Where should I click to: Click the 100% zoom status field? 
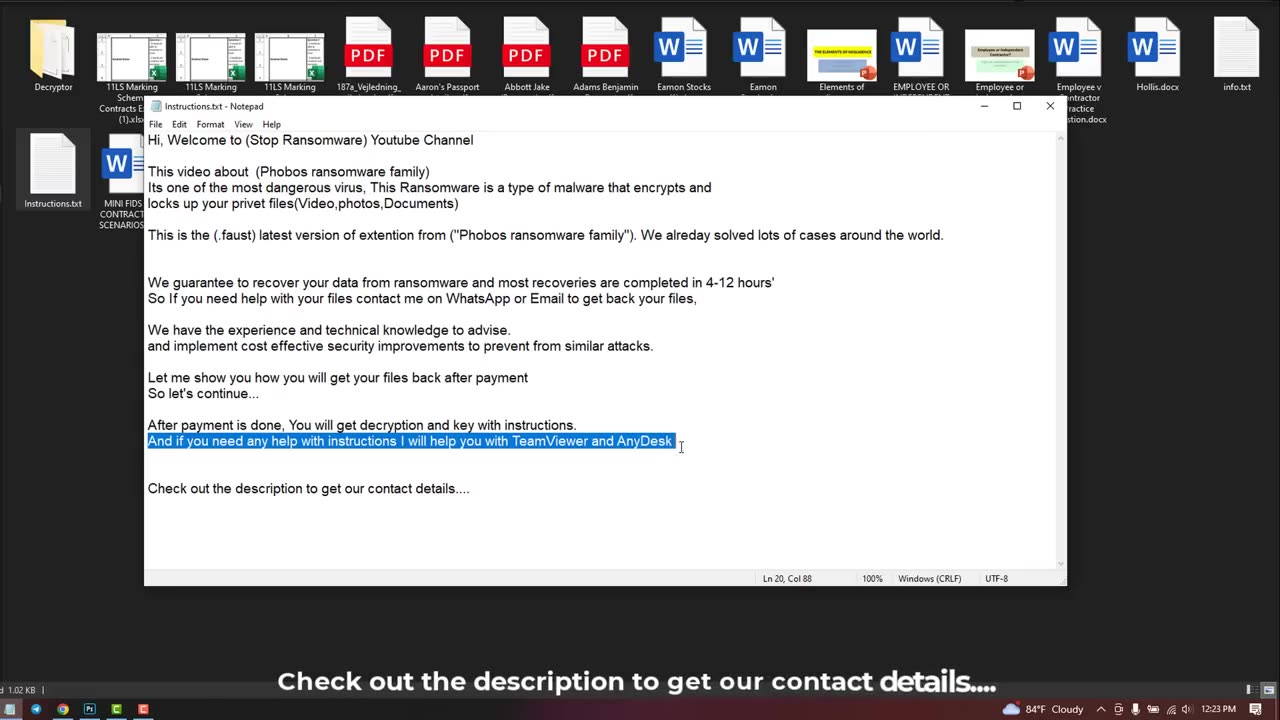pos(872,579)
